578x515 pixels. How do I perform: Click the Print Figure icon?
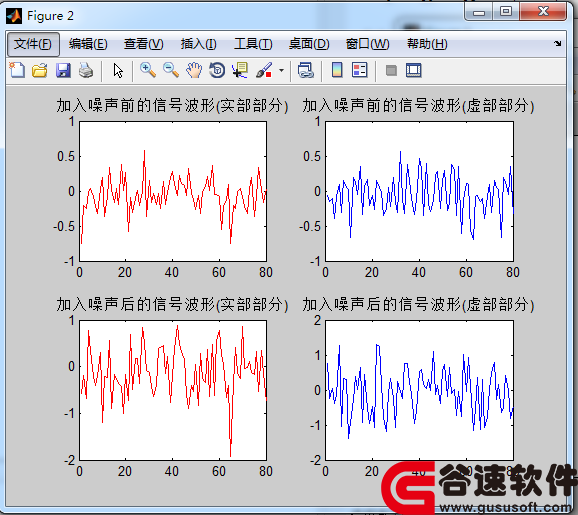86,70
